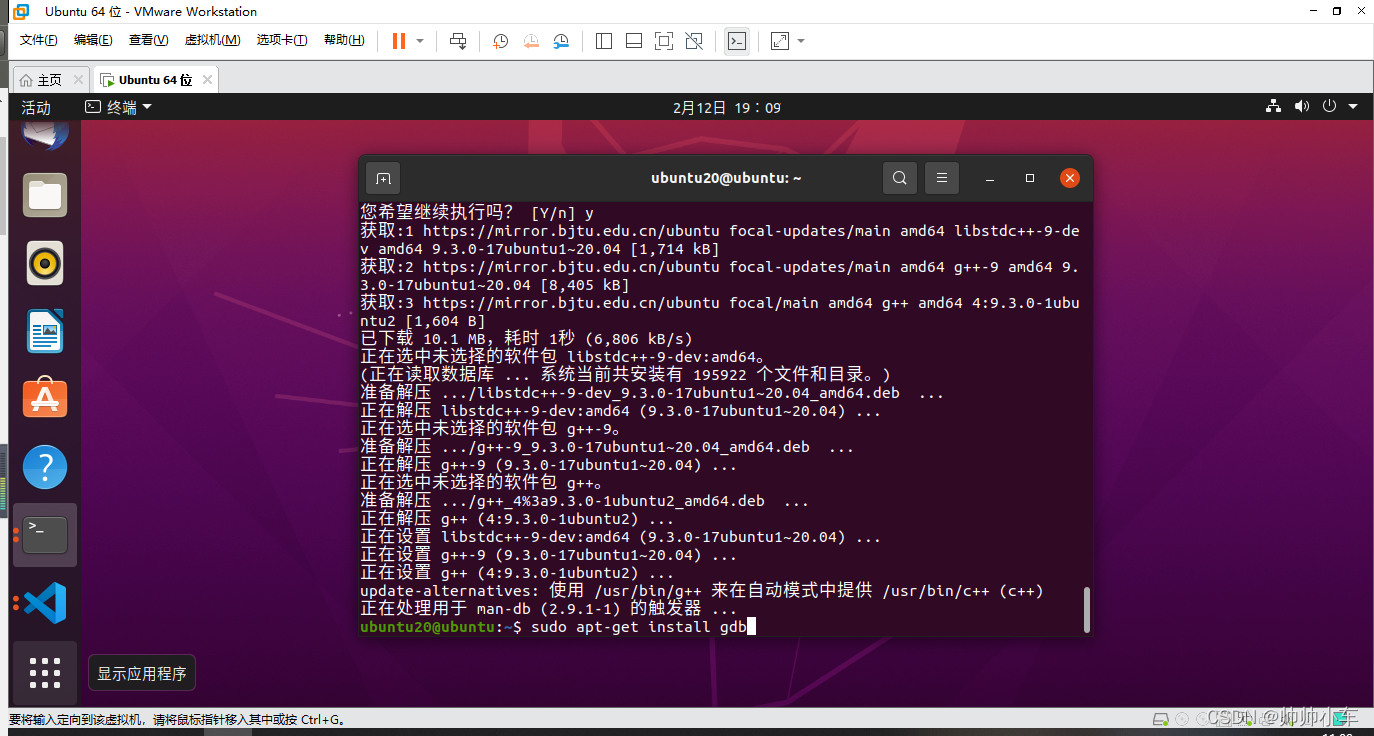Revert to the previous snapshot icon
Screen dimensions: 1374x736
[531, 41]
